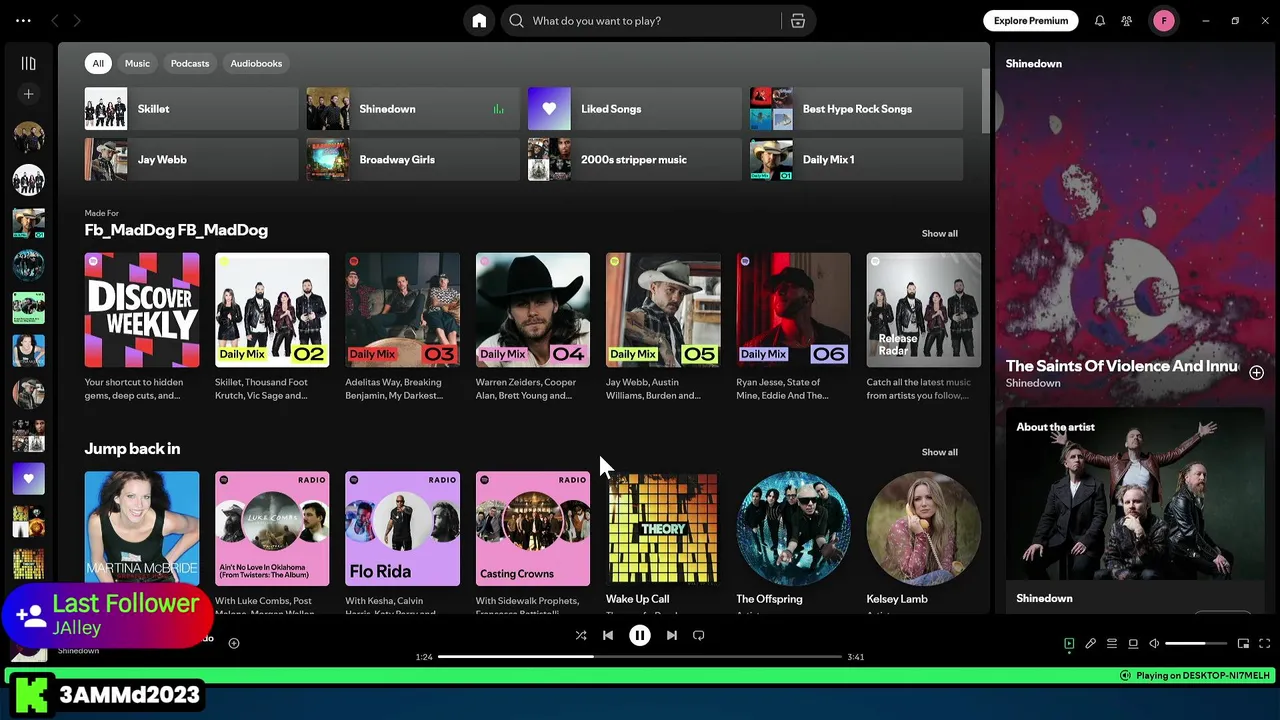Click main content vertical scrollbar
This screenshot has width=1280, height=720.
point(985,100)
